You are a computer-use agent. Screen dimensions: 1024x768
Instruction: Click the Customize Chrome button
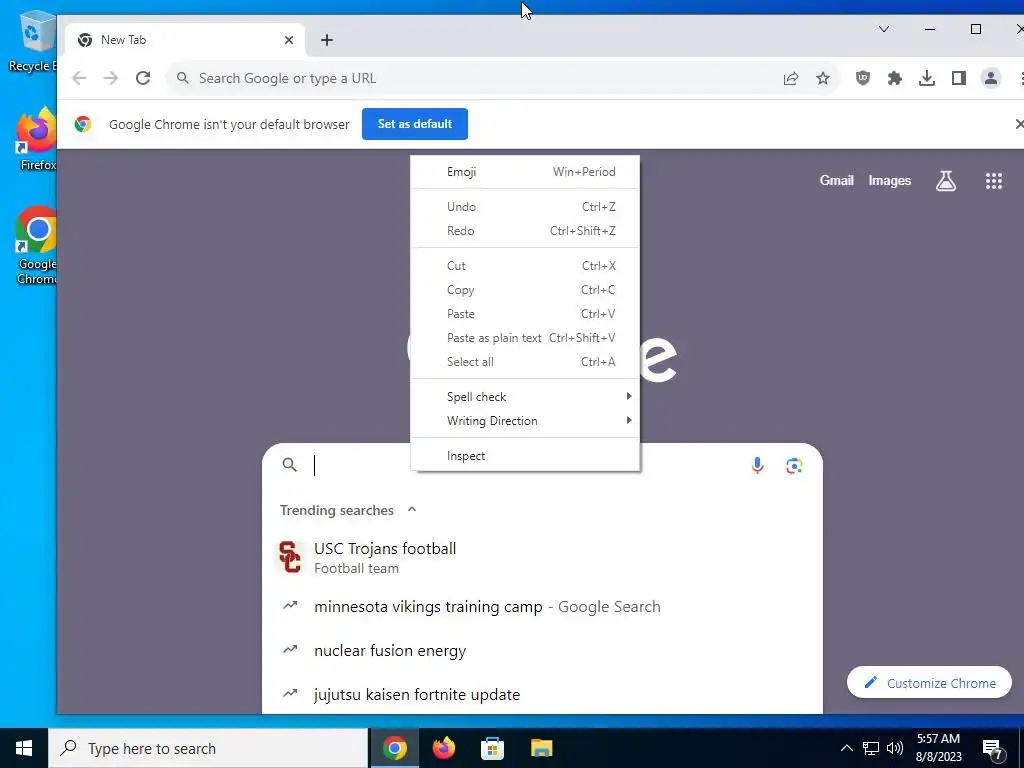[x=929, y=683]
